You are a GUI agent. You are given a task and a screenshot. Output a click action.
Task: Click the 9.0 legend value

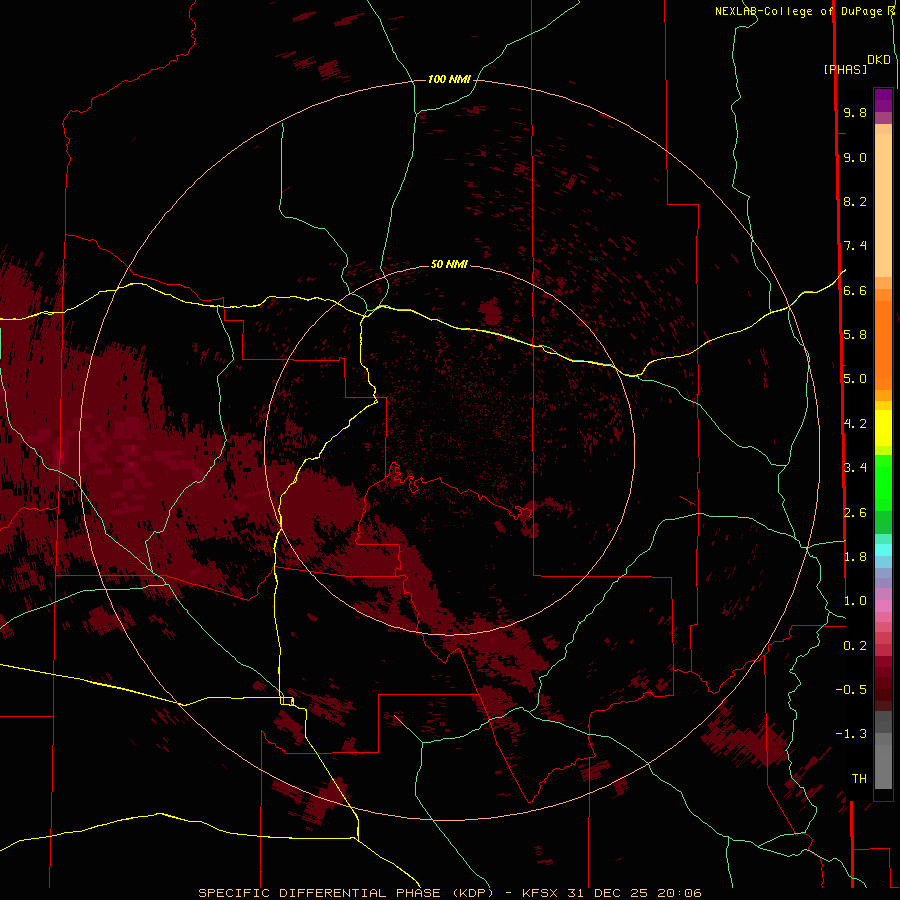pos(855,157)
